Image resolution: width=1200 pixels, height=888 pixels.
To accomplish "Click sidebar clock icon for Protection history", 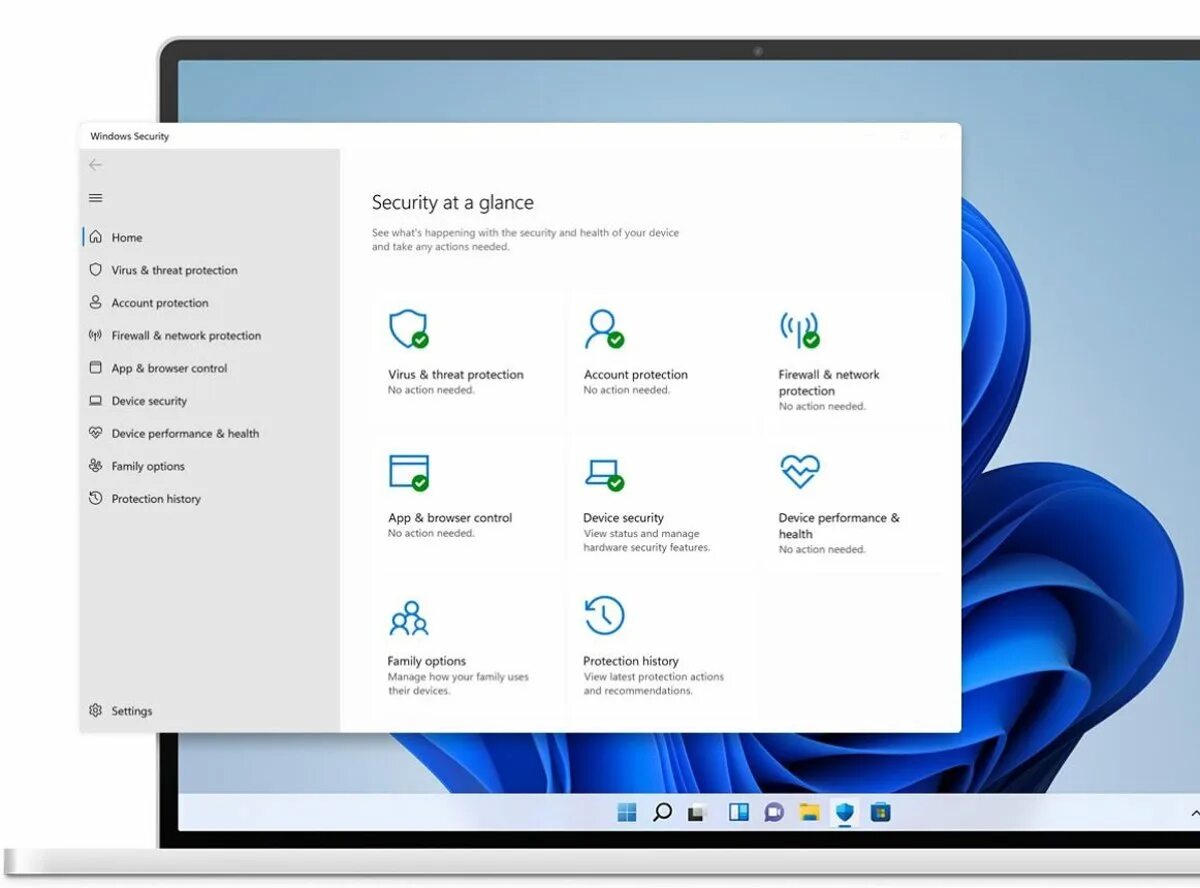I will point(95,498).
